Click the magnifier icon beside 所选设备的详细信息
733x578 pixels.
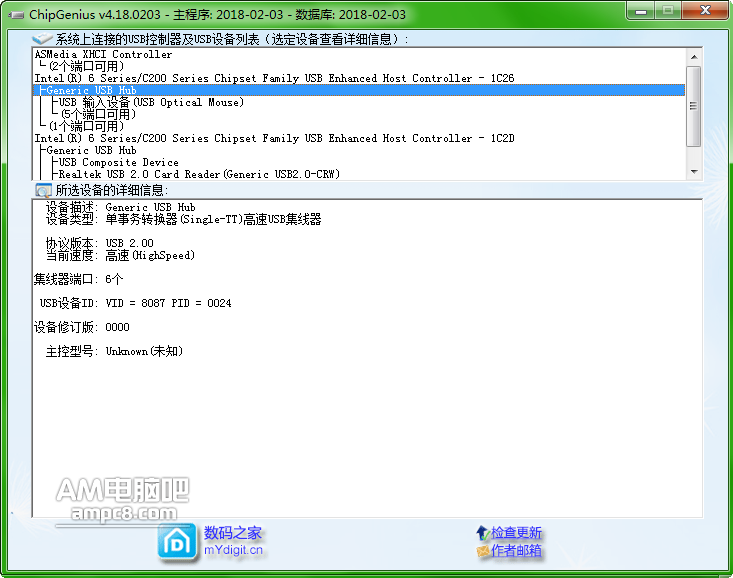click(x=43, y=190)
